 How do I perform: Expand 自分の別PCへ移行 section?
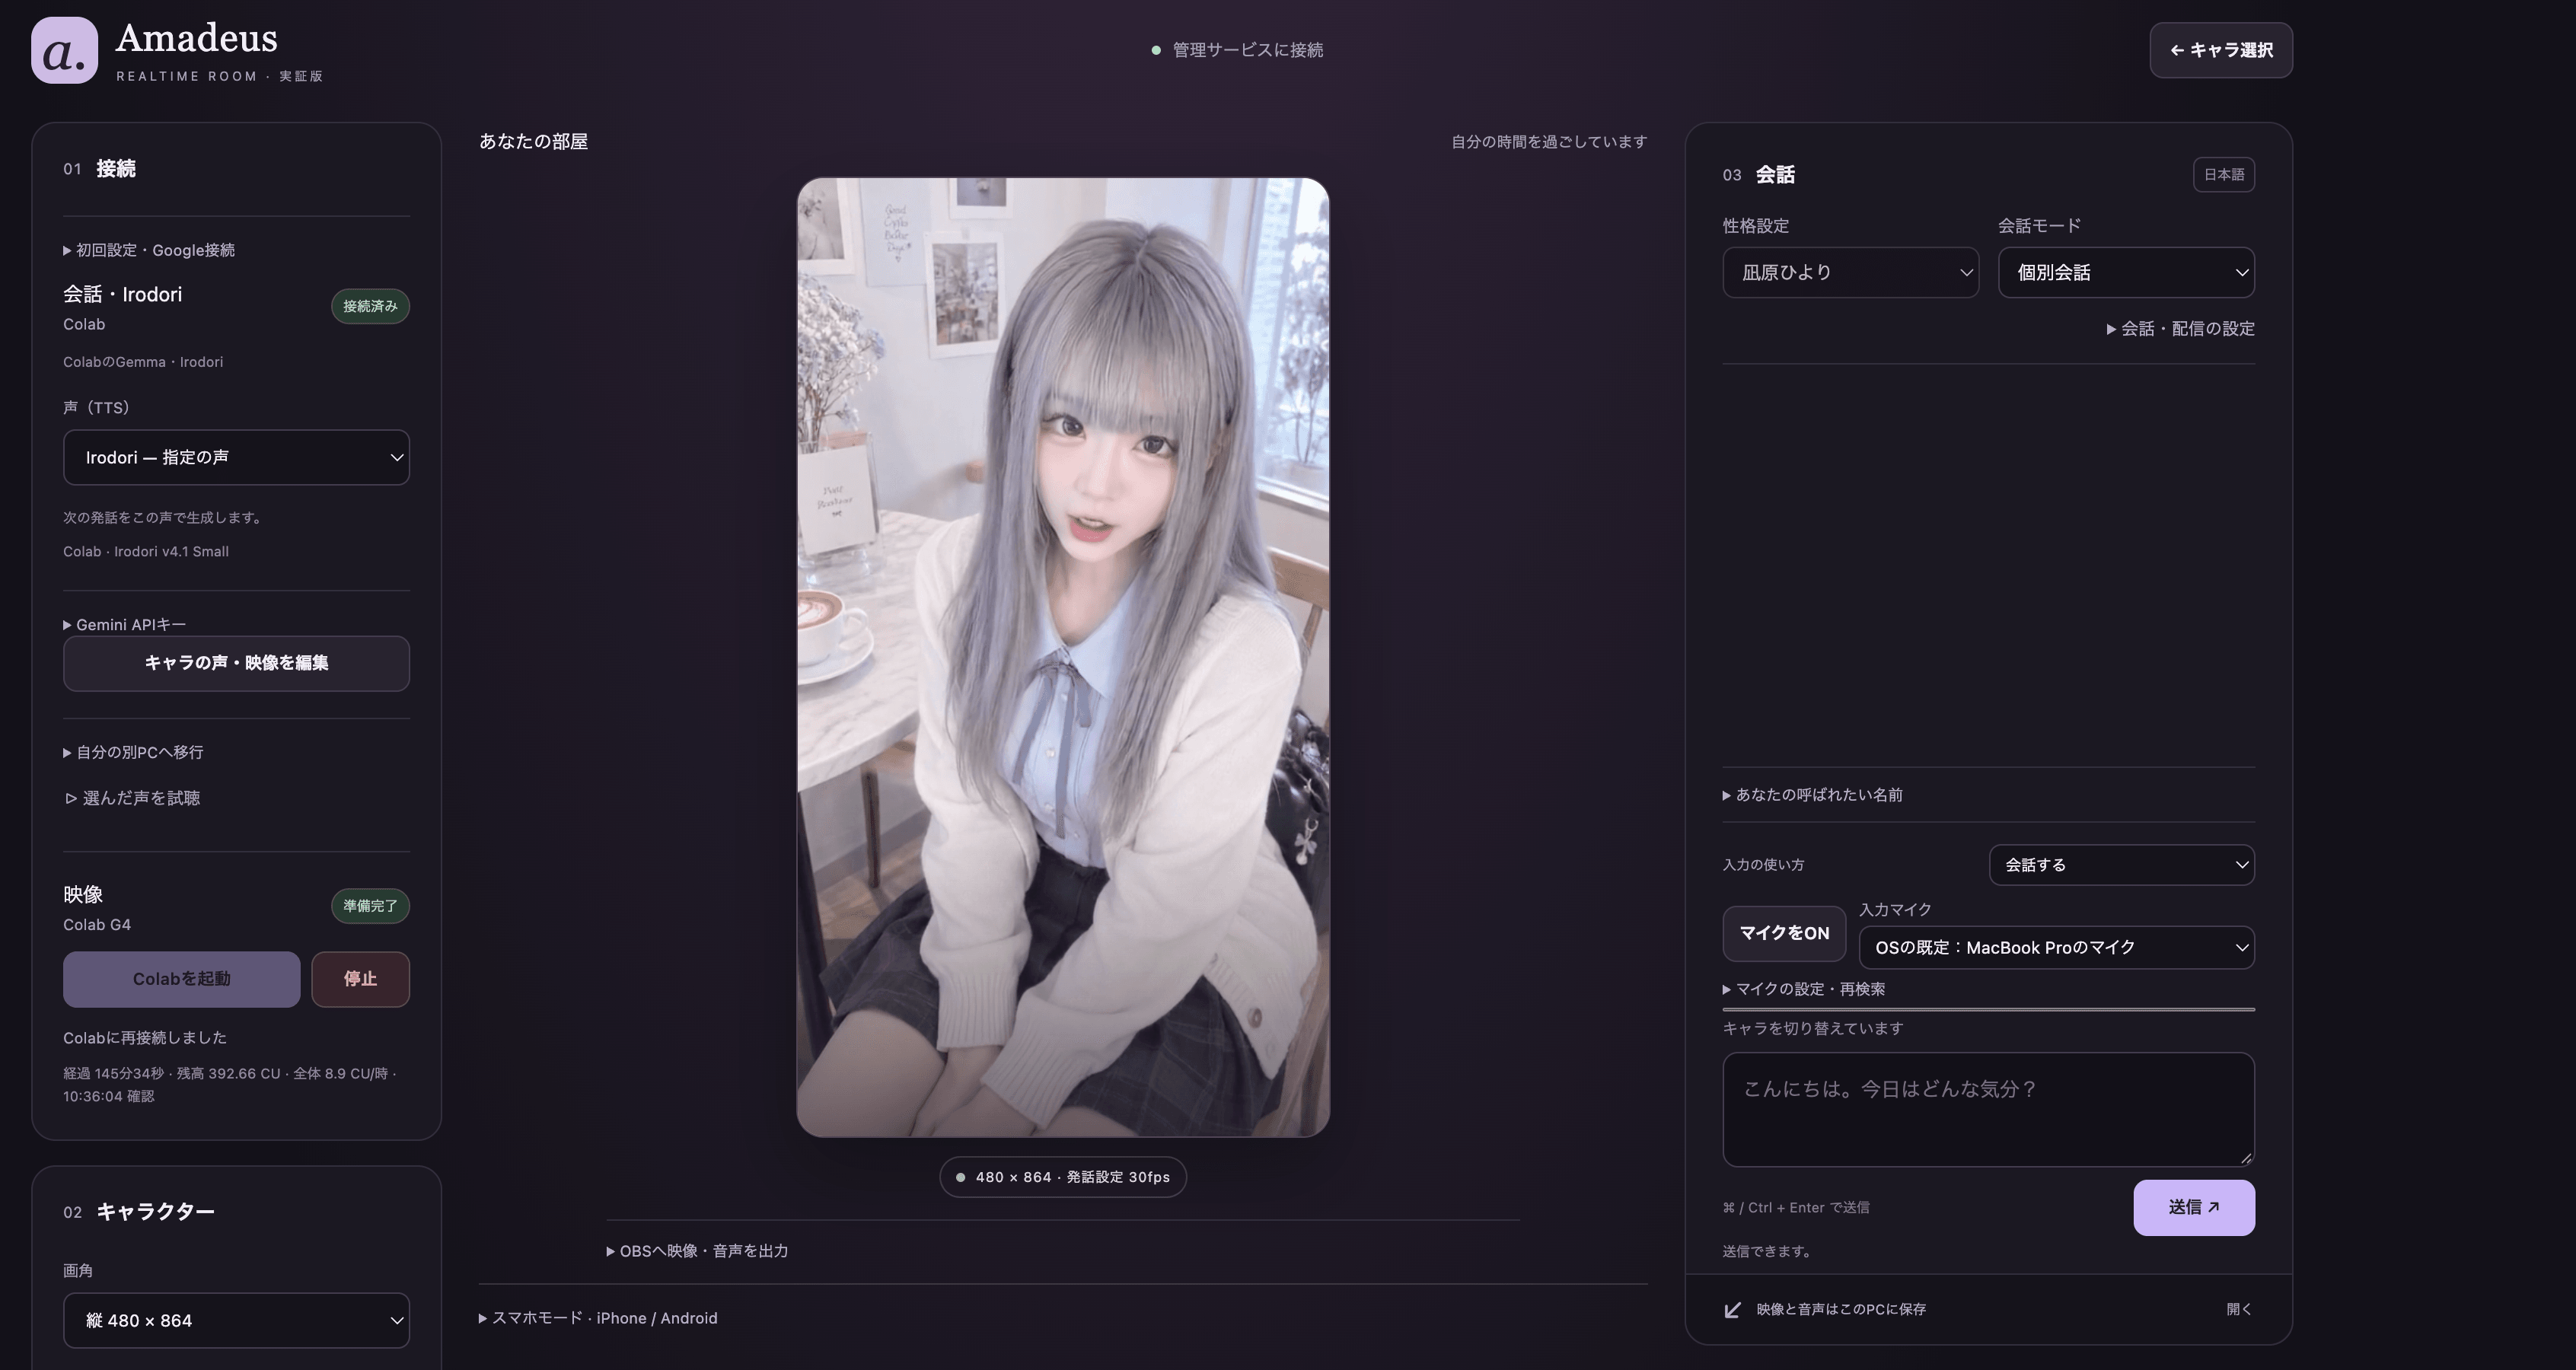pos(133,752)
